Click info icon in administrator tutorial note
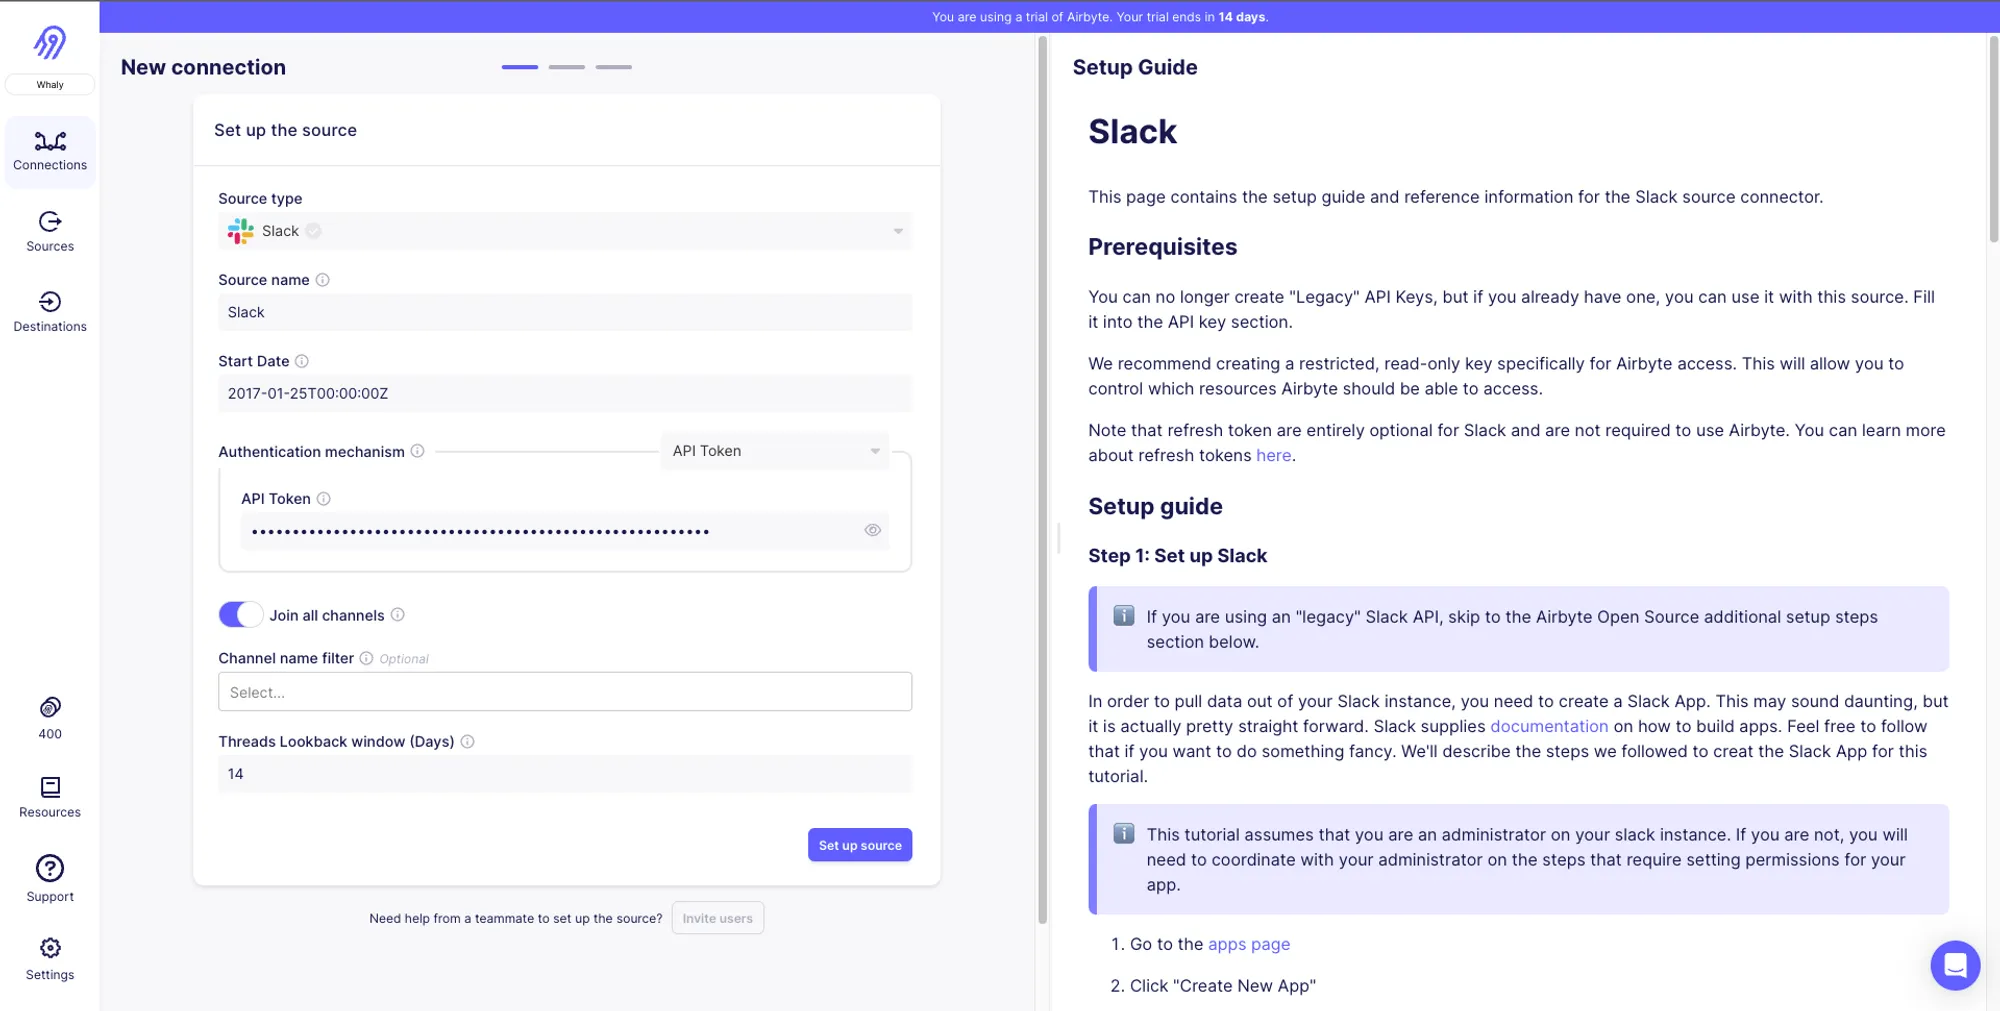 [x=1124, y=833]
